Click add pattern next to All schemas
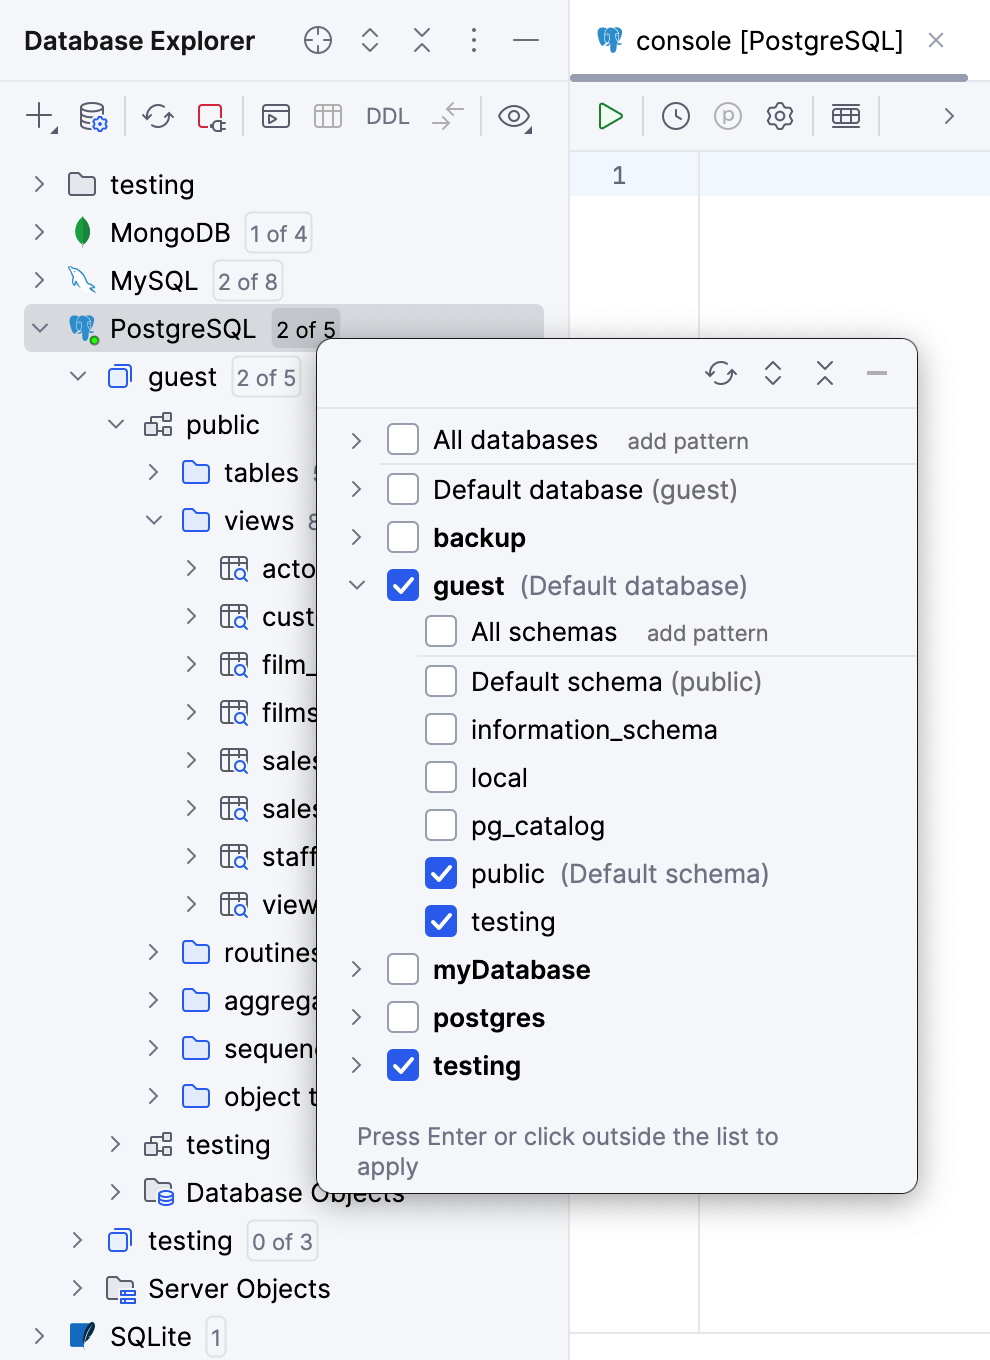Viewport: 990px width, 1360px height. pyautogui.click(x=706, y=633)
